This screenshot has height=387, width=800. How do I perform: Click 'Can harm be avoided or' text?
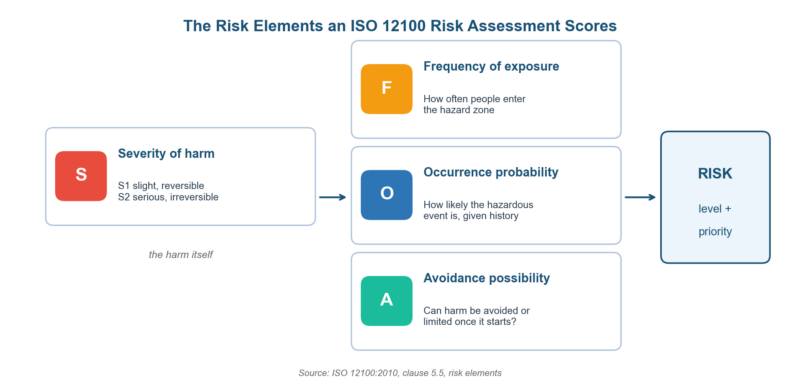pyautogui.click(x=477, y=311)
